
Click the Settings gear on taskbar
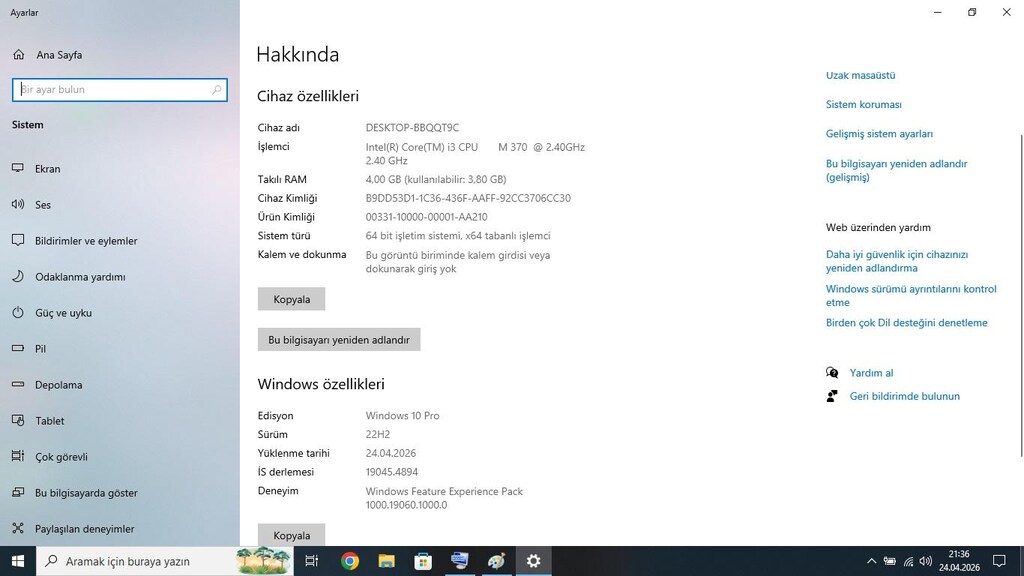pos(534,561)
